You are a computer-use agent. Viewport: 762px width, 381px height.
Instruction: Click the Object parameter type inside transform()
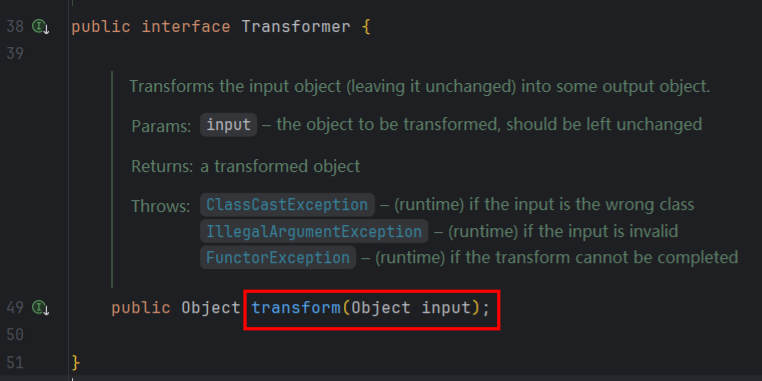(x=381, y=308)
